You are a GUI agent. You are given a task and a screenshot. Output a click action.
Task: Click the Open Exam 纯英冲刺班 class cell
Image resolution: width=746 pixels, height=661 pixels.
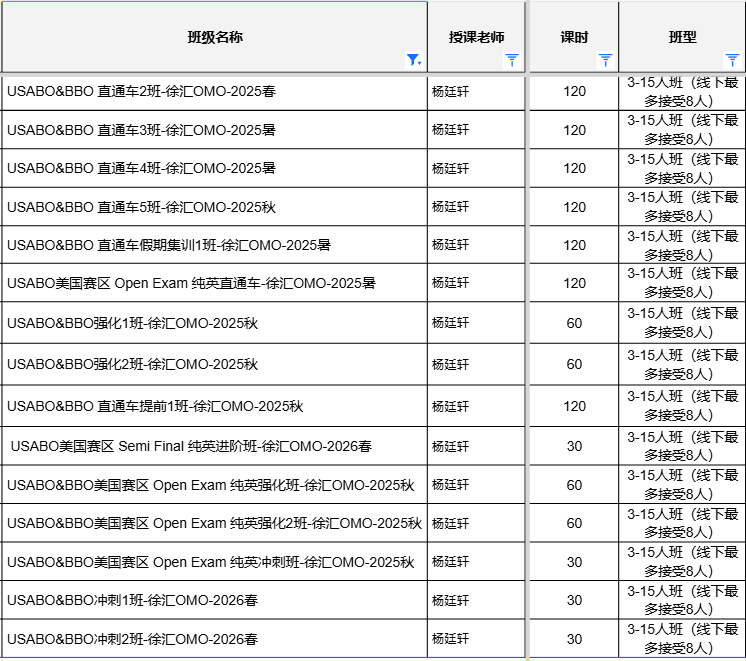[210, 562]
